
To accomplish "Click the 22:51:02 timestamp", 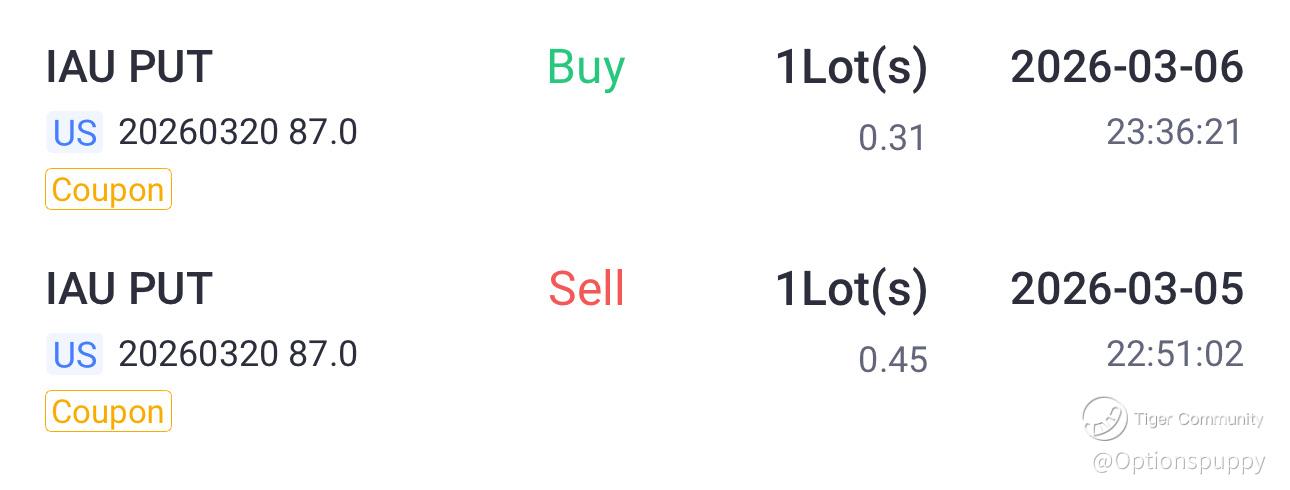I will tap(1174, 354).
